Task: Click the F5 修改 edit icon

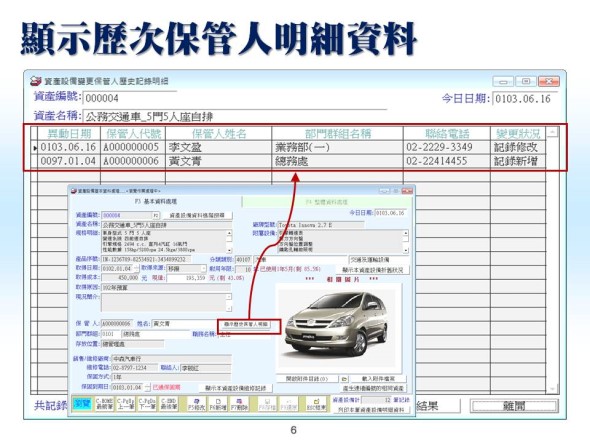Action: coord(196,404)
